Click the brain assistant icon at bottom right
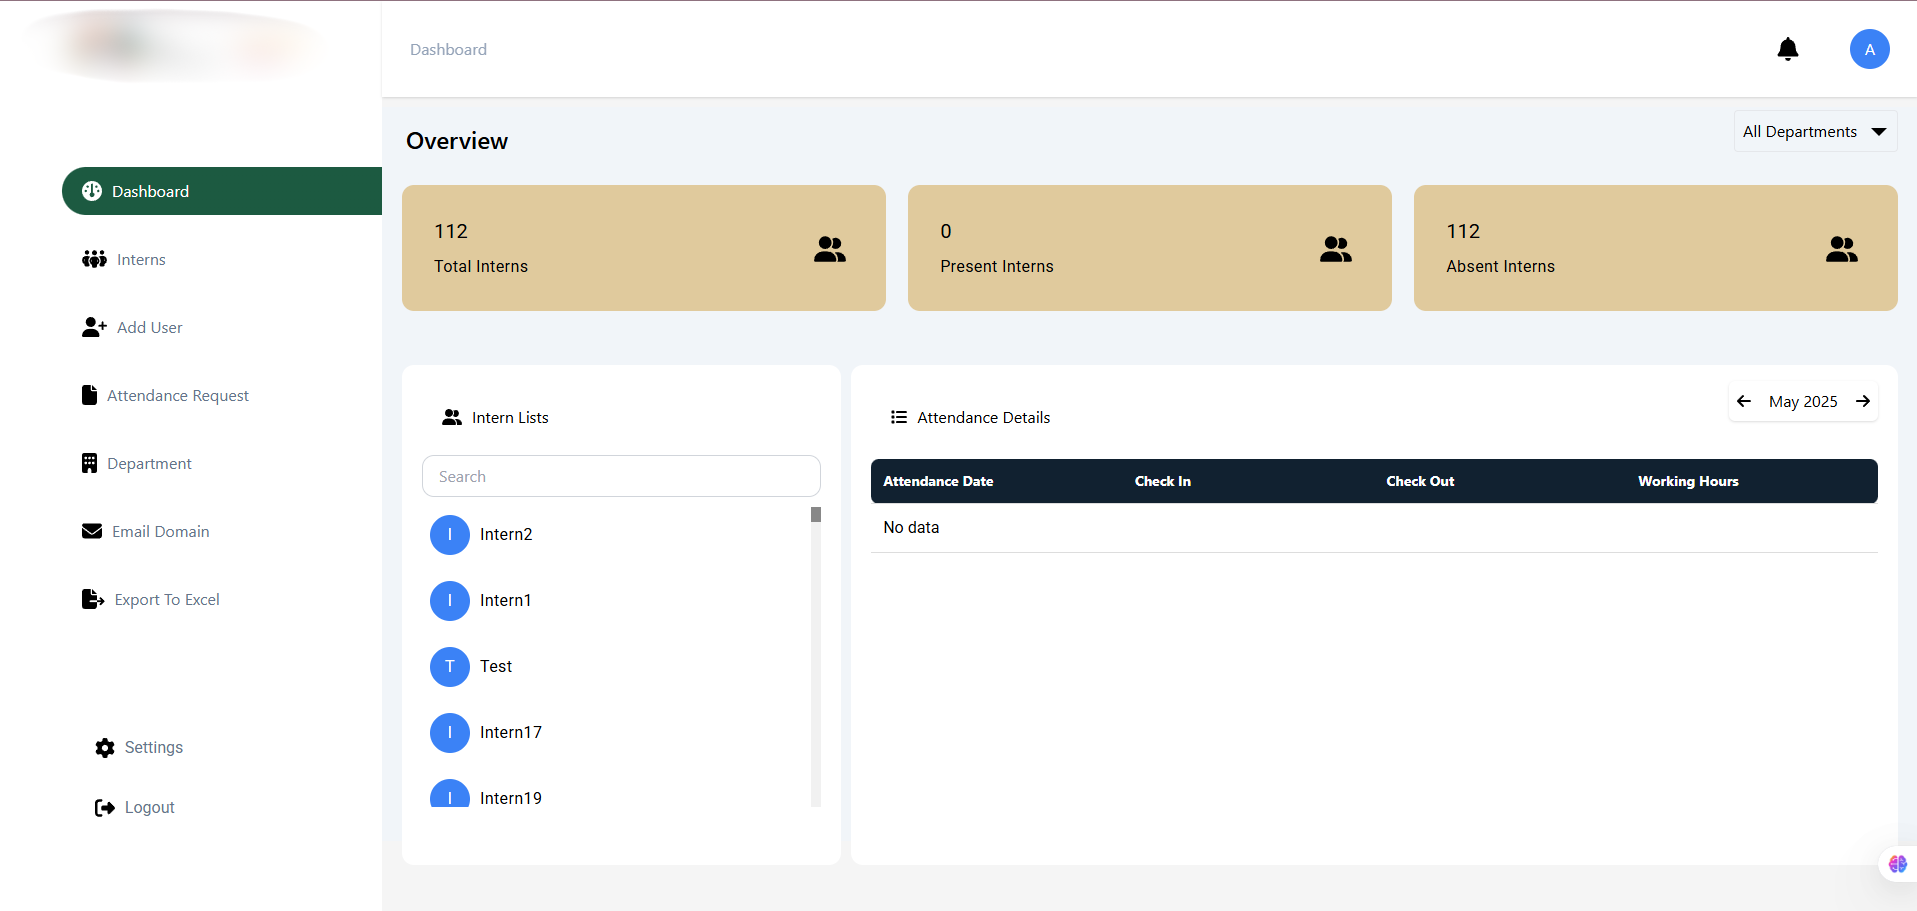The width and height of the screenshot is (1917, 911). [x=1897, y=864]
